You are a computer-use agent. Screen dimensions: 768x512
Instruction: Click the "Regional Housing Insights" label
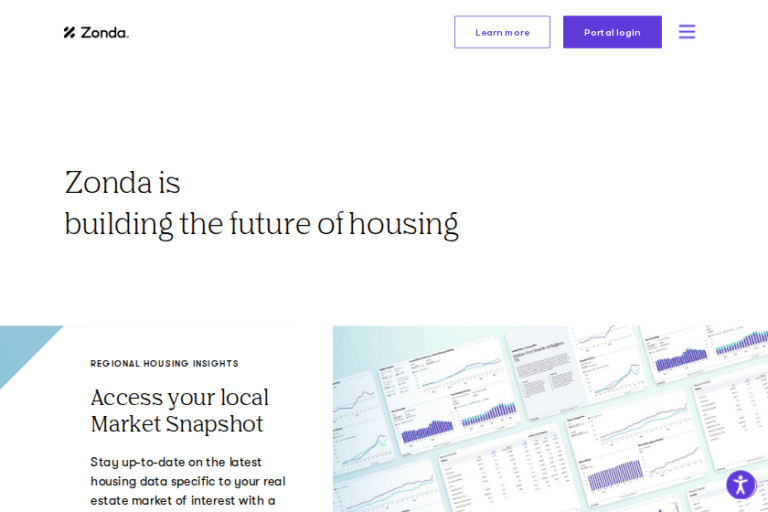(165, 364)
